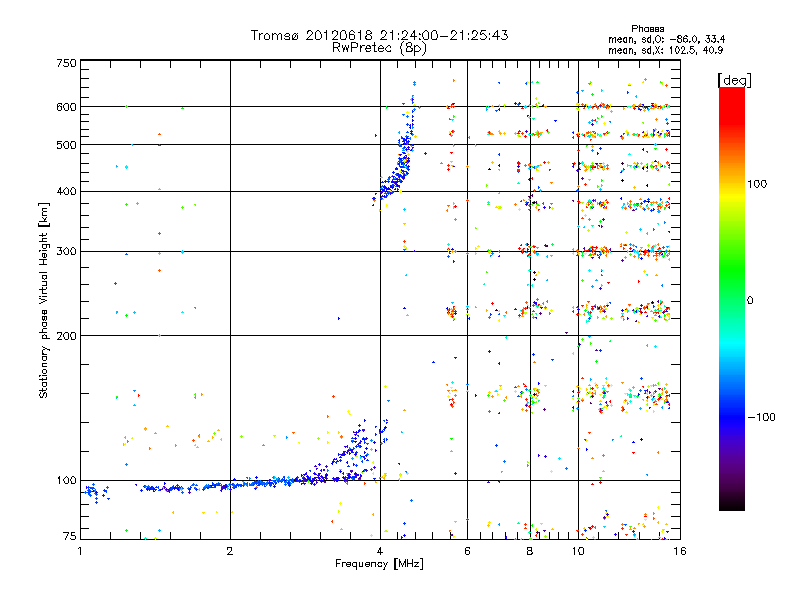Click the "[deg]" colorbar unit label
Viewport: 800px width, 600px height.
[734, 80]
